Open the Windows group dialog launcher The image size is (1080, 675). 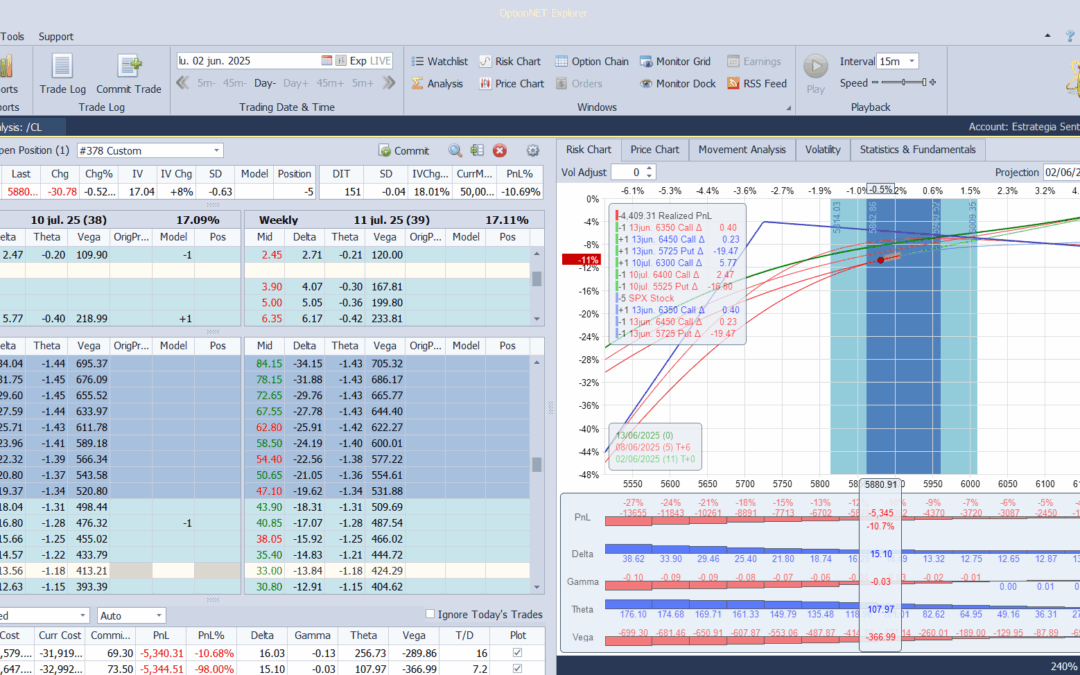(789, 108)
